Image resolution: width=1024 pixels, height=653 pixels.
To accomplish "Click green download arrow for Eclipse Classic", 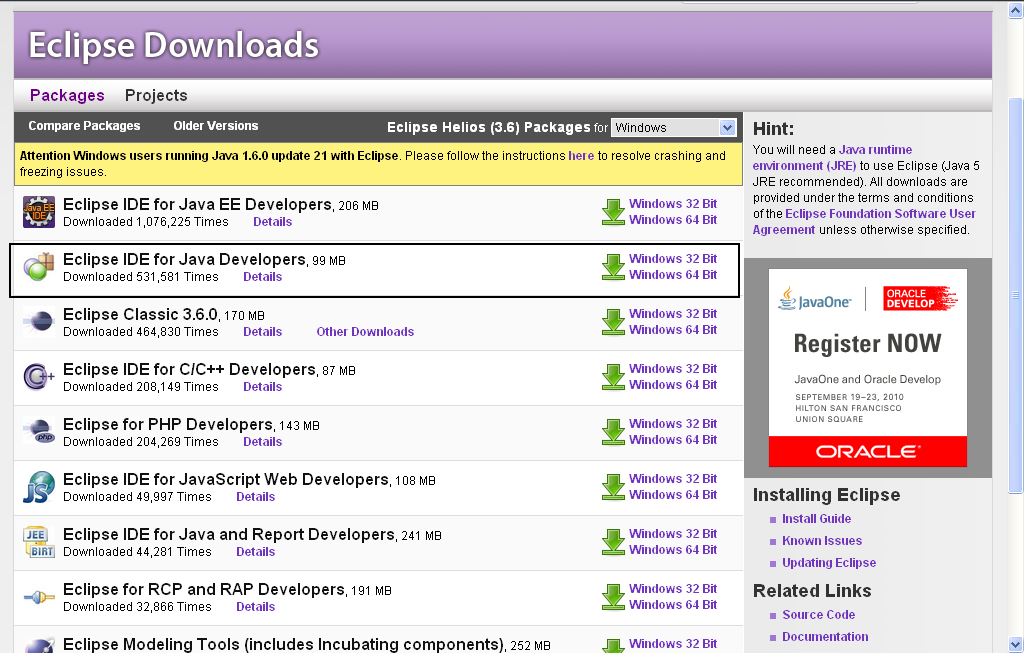I will [x=613, y=322].
